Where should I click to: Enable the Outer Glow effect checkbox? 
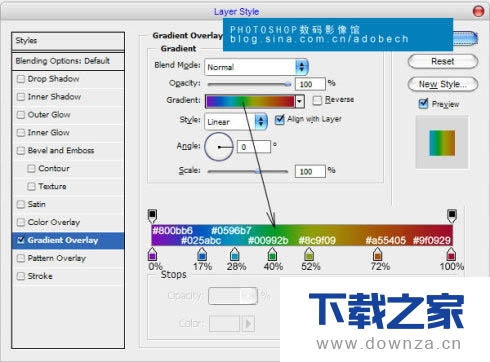[21, 115]
